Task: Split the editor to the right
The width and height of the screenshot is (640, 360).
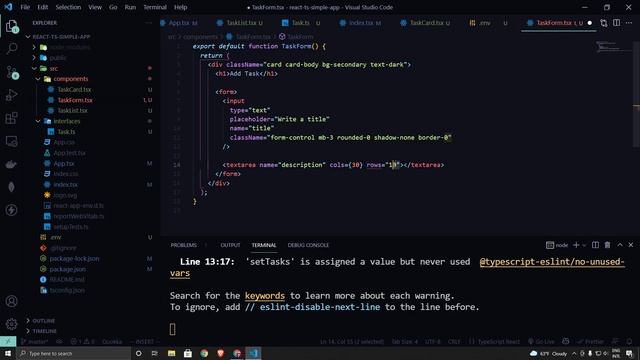Action: pyautogui.click(x=616, y=23)
